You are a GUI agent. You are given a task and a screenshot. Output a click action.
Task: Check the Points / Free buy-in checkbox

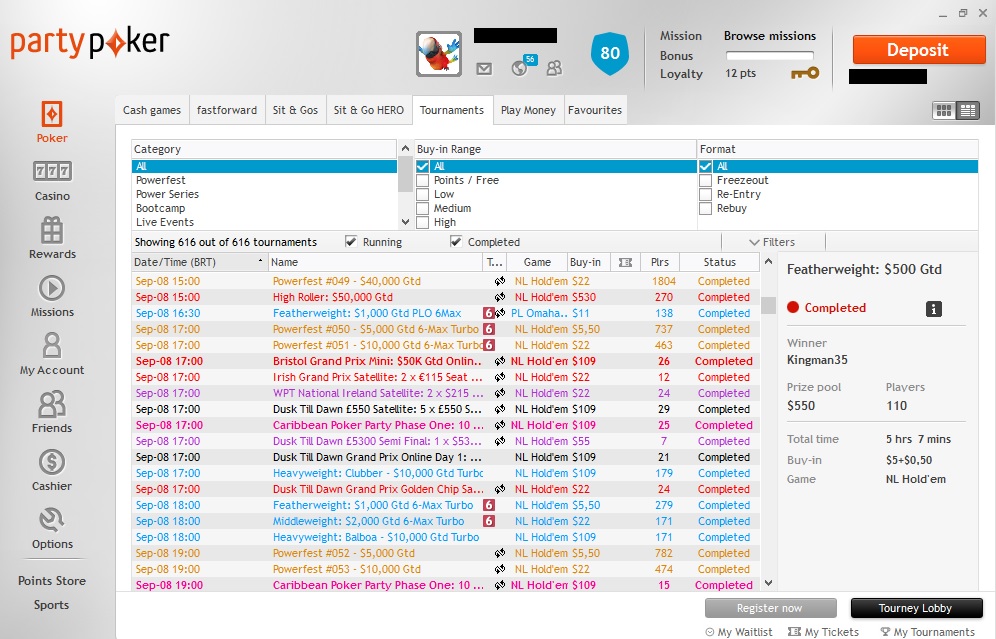pos(422,180)
